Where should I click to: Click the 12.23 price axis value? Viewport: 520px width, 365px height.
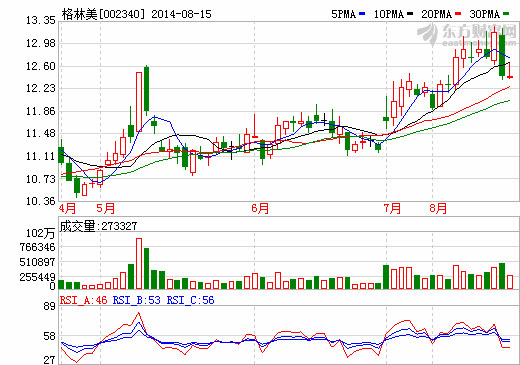(41, 88)
